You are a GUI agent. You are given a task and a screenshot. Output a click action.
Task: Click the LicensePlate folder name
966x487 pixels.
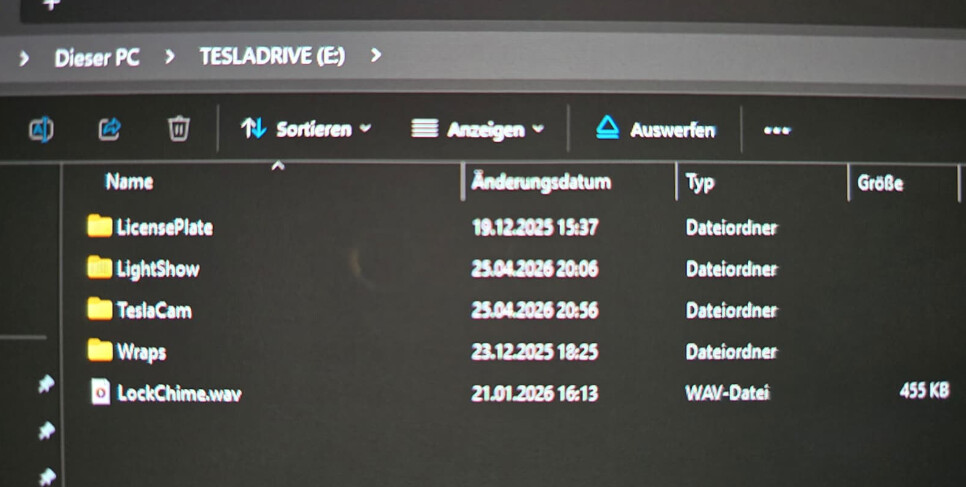(x=164, y=227)
